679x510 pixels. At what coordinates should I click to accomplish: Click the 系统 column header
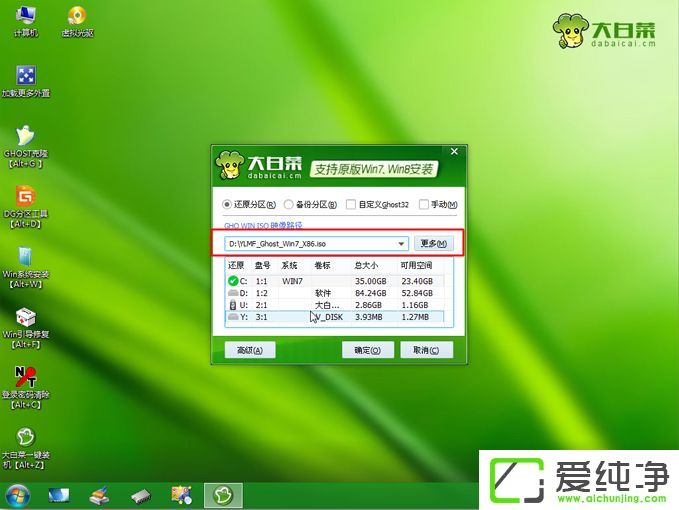coord(289,265)
